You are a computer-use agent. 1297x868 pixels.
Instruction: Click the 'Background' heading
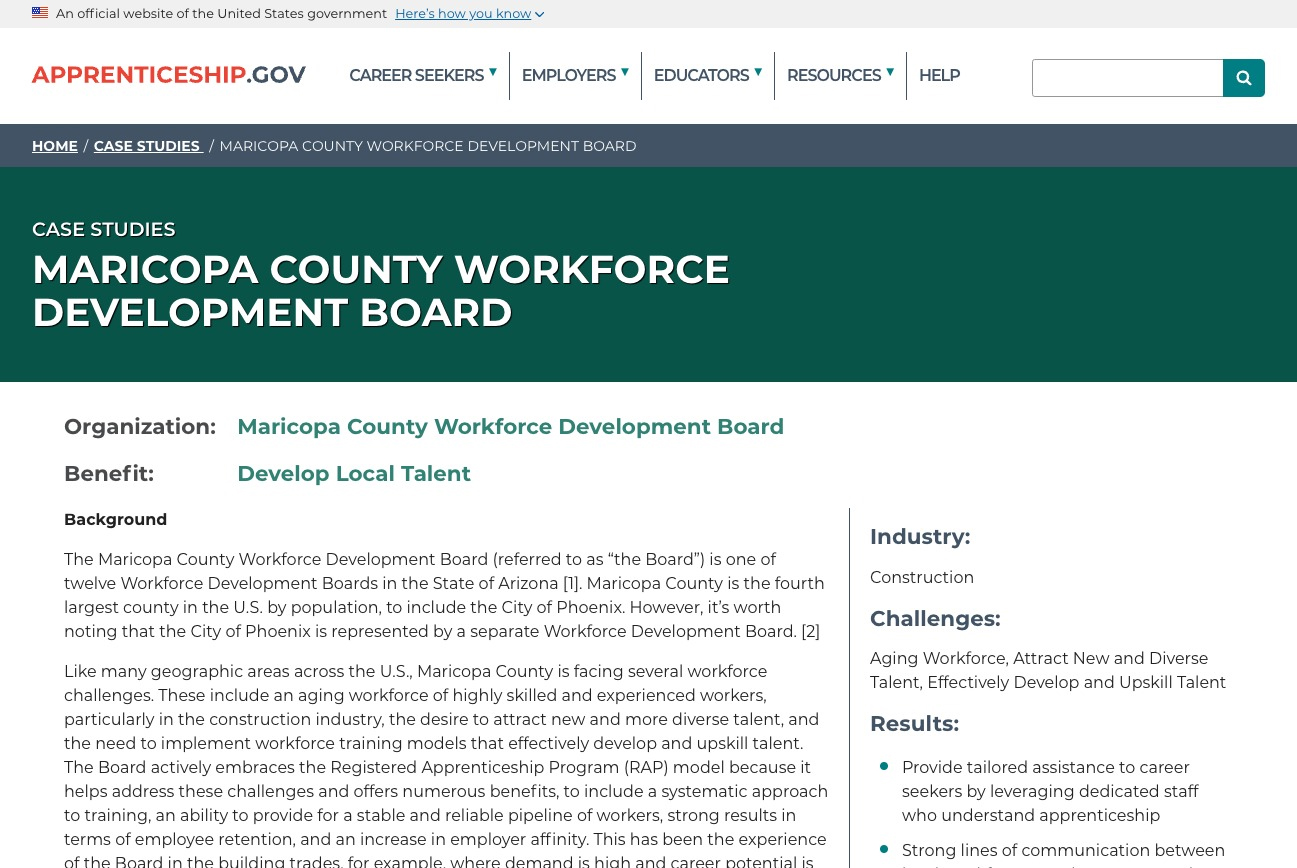pyautogui.click(x=115, y=520)
